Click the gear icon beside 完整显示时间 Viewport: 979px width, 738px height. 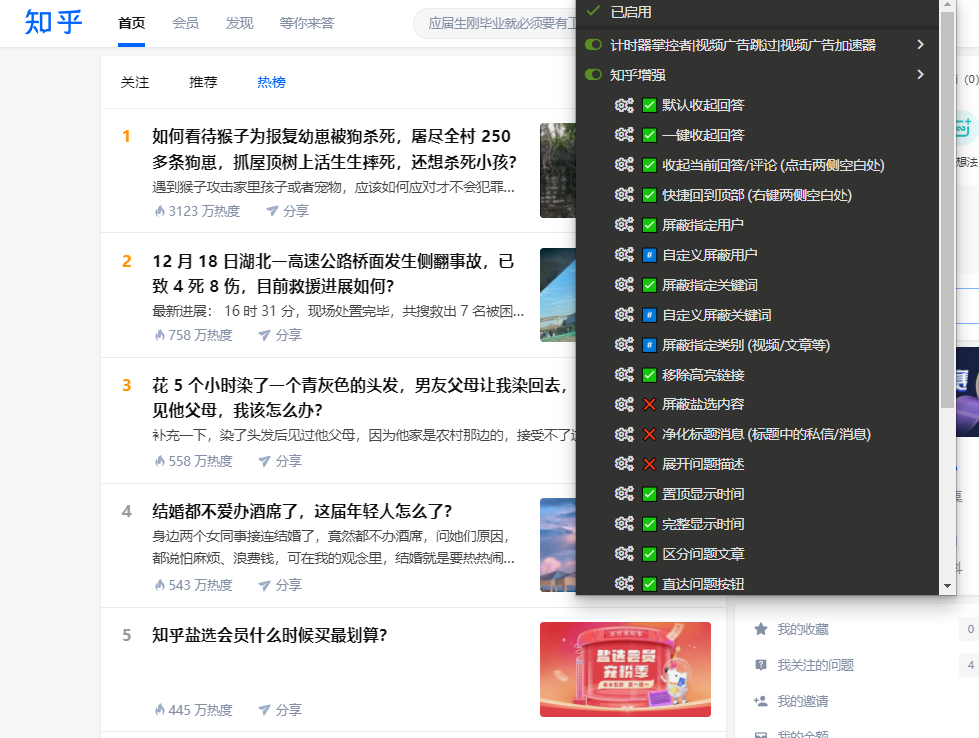624,524
